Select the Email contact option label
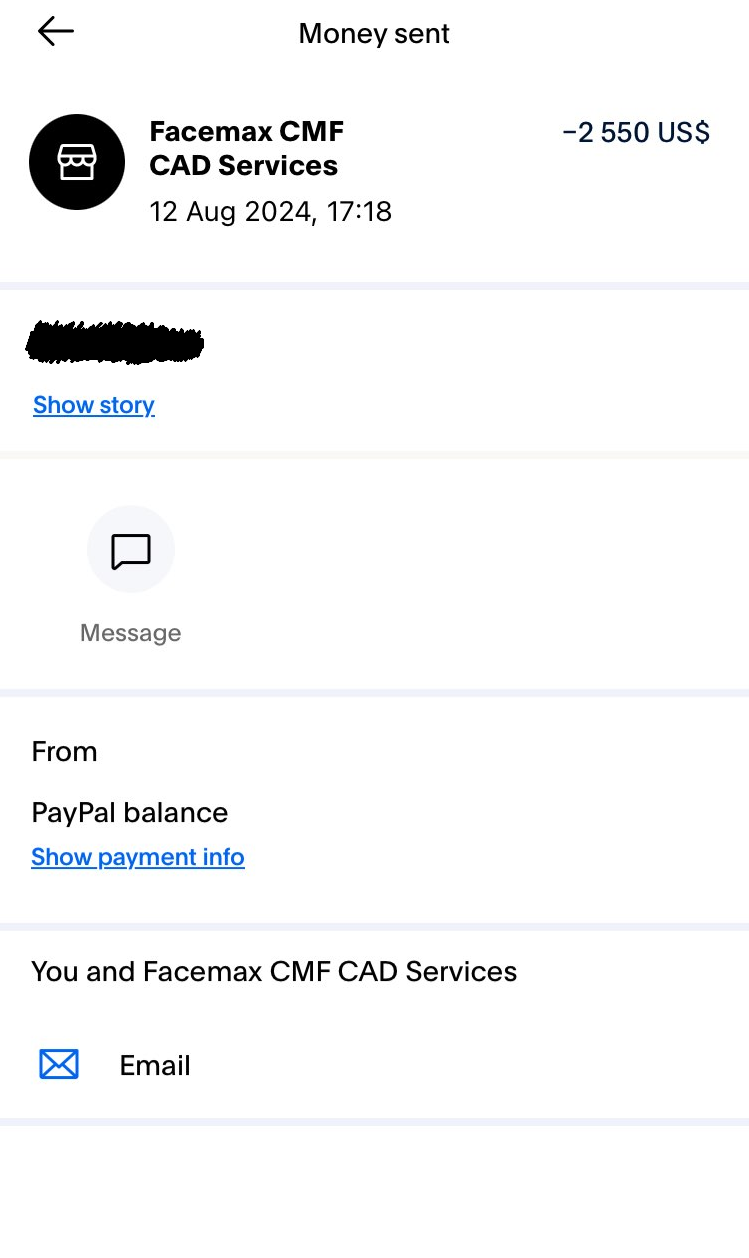This screenshot has width=749, height=1258. point(155,1066)
